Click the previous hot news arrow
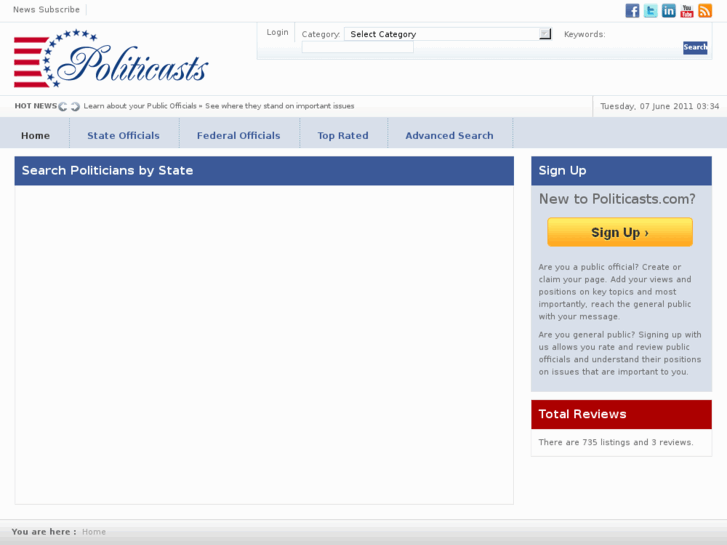The width and height of the screenshot is (727, 545). pyautogui.click(x=63, y=106)
